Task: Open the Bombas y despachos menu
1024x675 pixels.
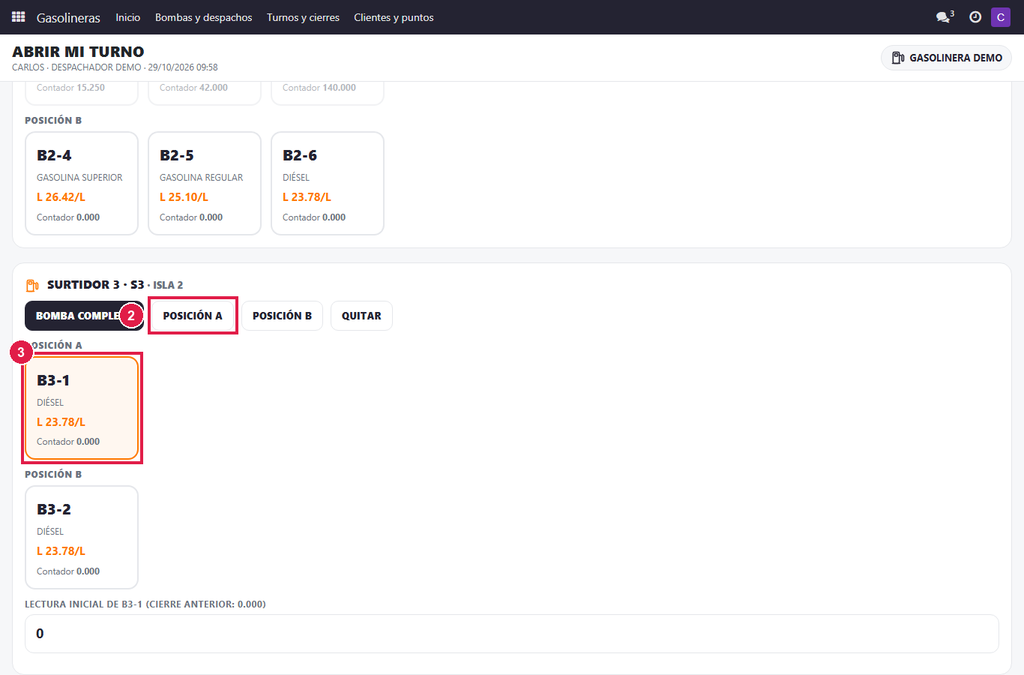Action: pos(204,18)
